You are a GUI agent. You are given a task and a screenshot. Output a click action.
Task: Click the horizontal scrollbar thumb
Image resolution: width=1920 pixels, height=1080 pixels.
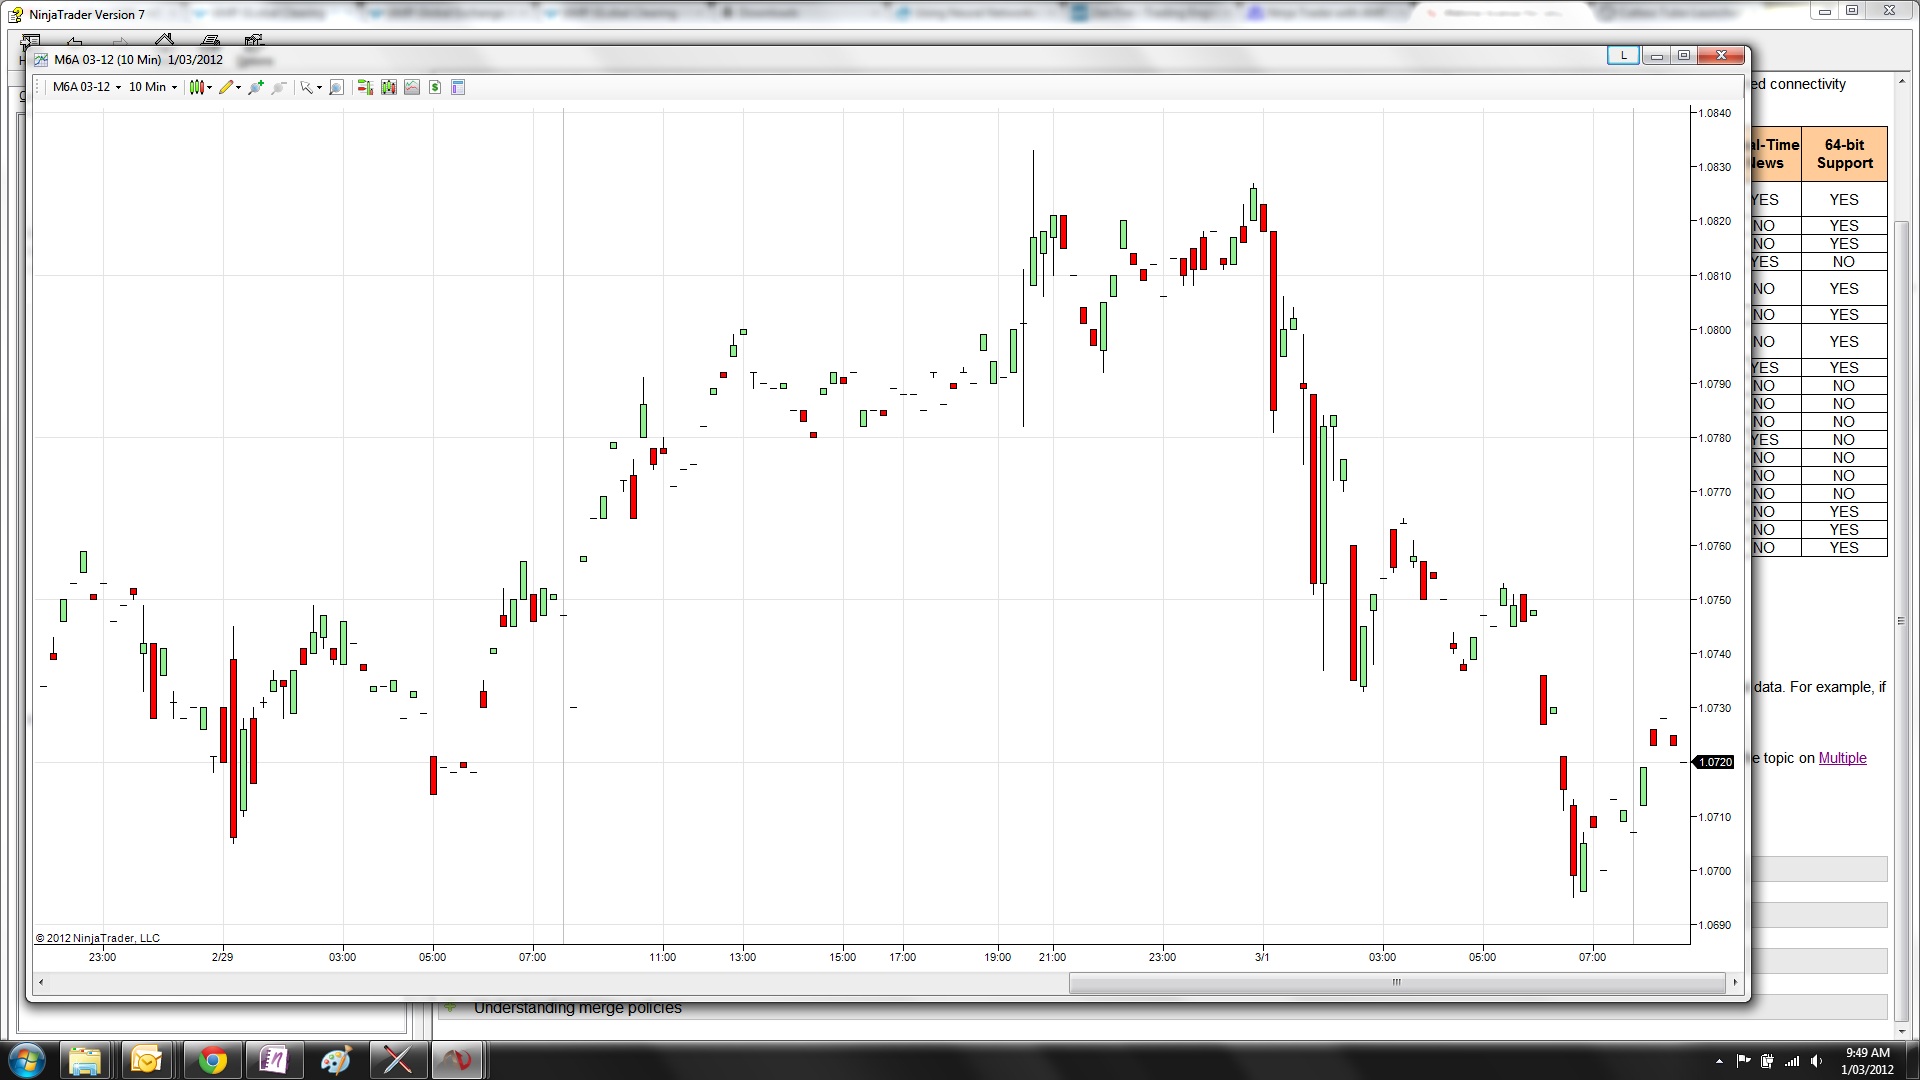(x=1396, y=982)
